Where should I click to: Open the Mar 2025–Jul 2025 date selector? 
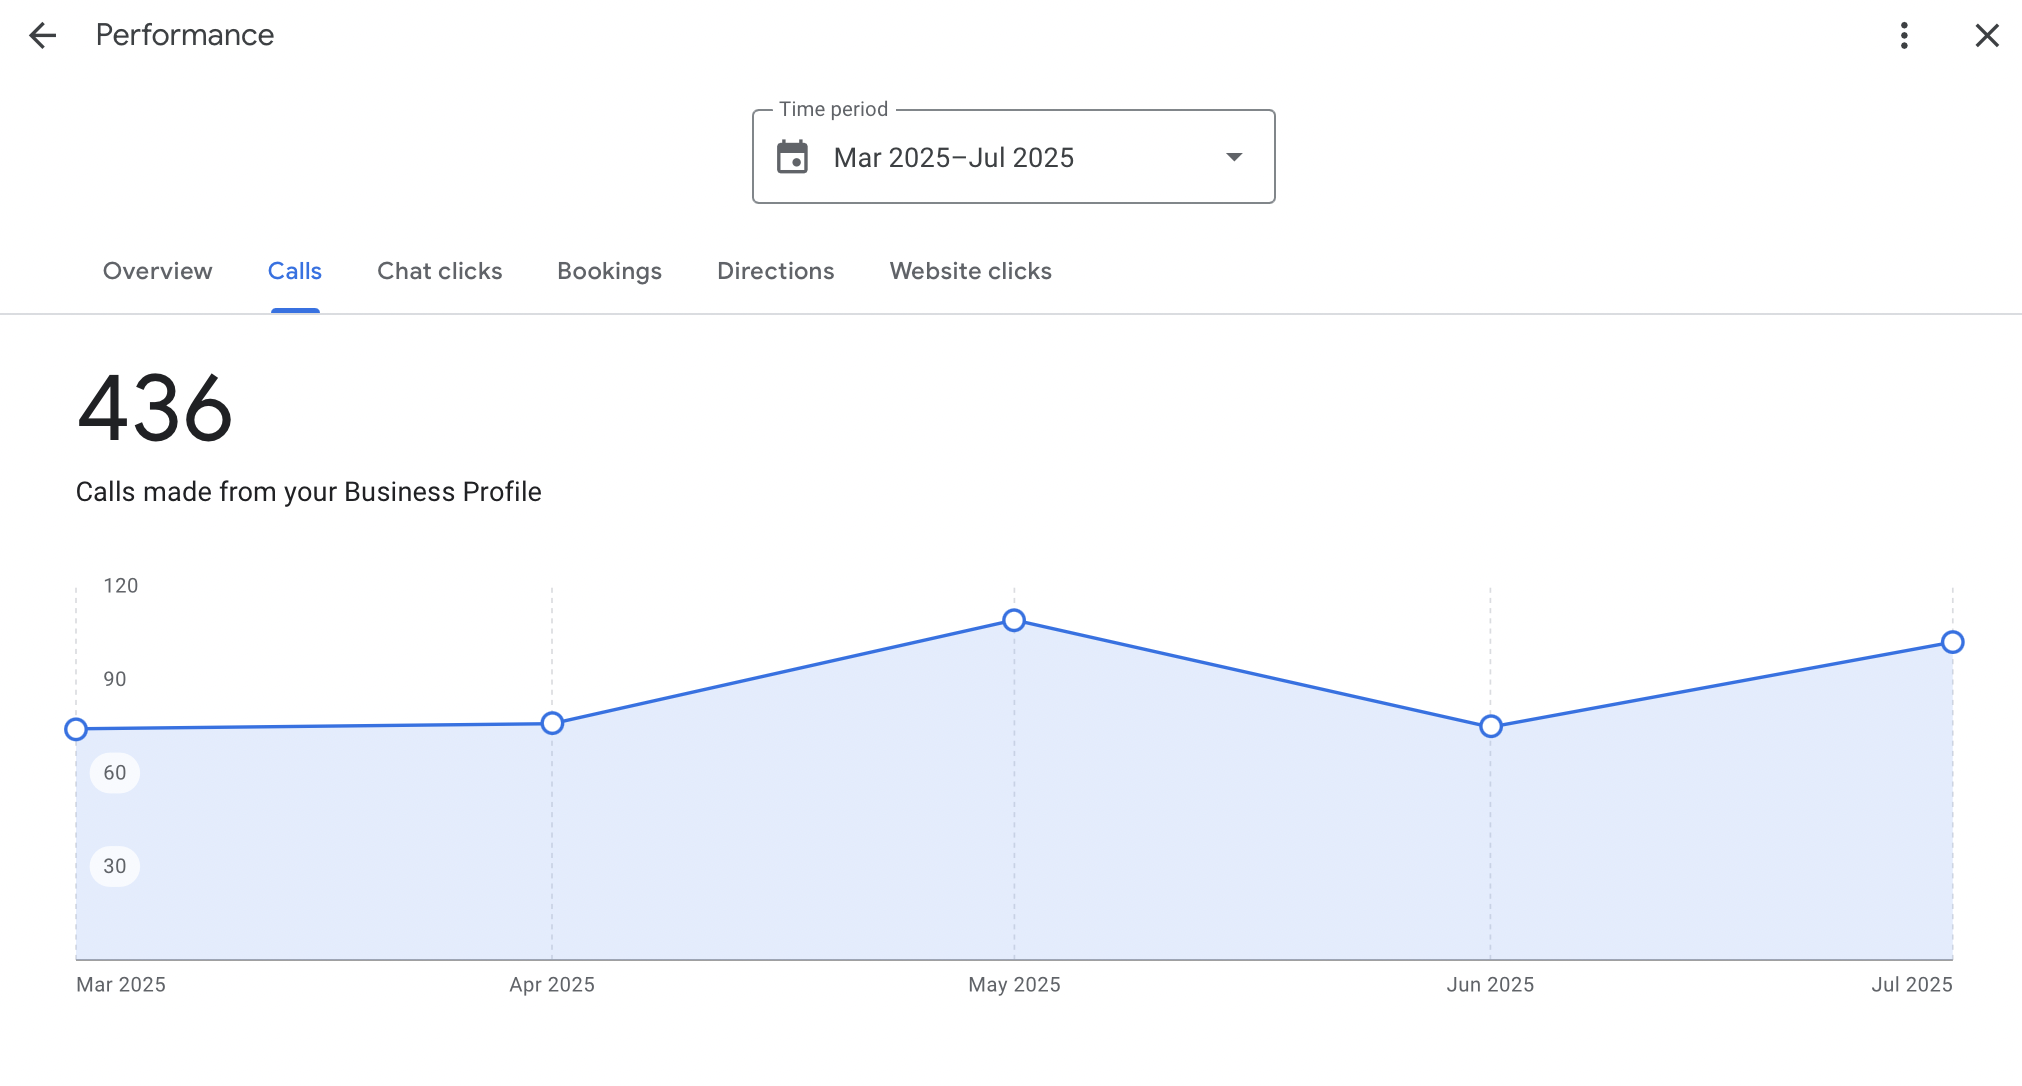[953, 158]
